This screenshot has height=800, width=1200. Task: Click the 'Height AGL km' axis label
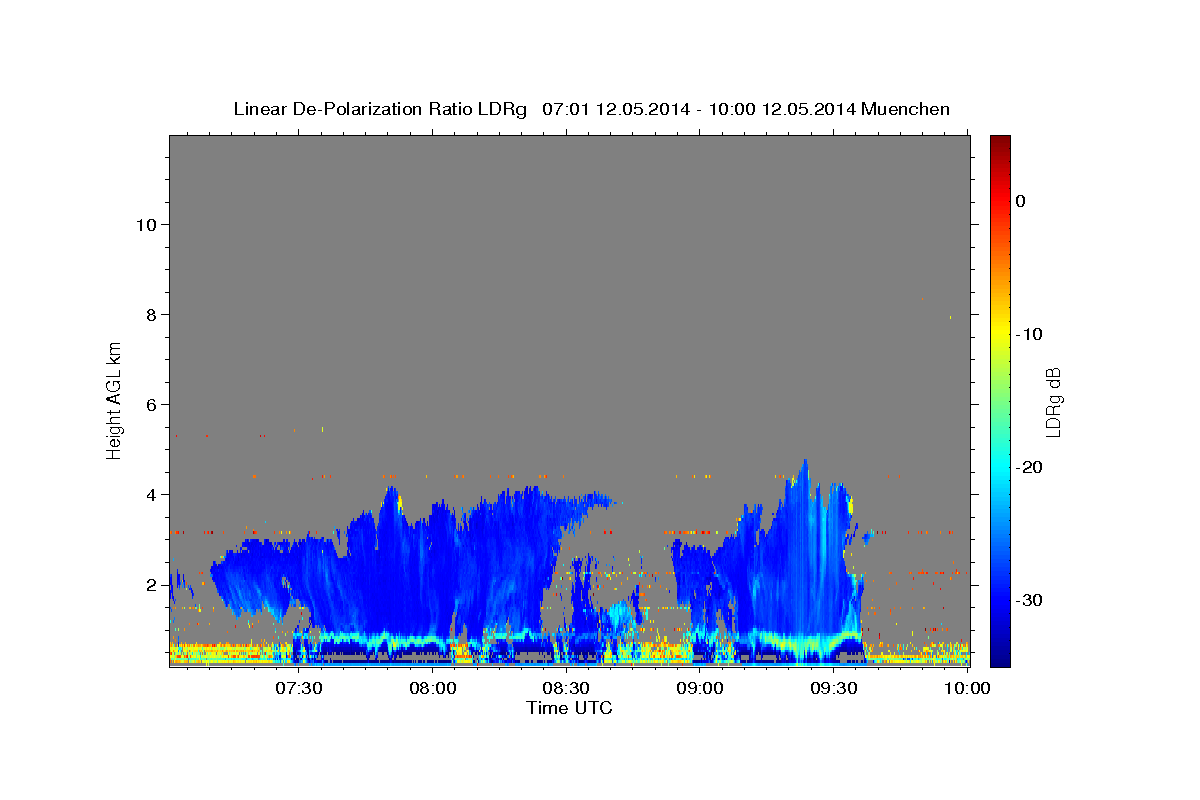[114, 400]
